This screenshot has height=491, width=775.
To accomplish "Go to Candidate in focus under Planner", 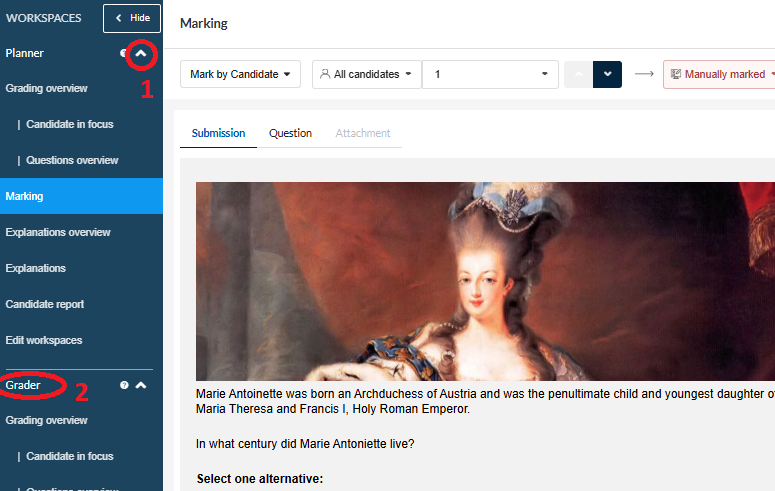I will [70, 124].
